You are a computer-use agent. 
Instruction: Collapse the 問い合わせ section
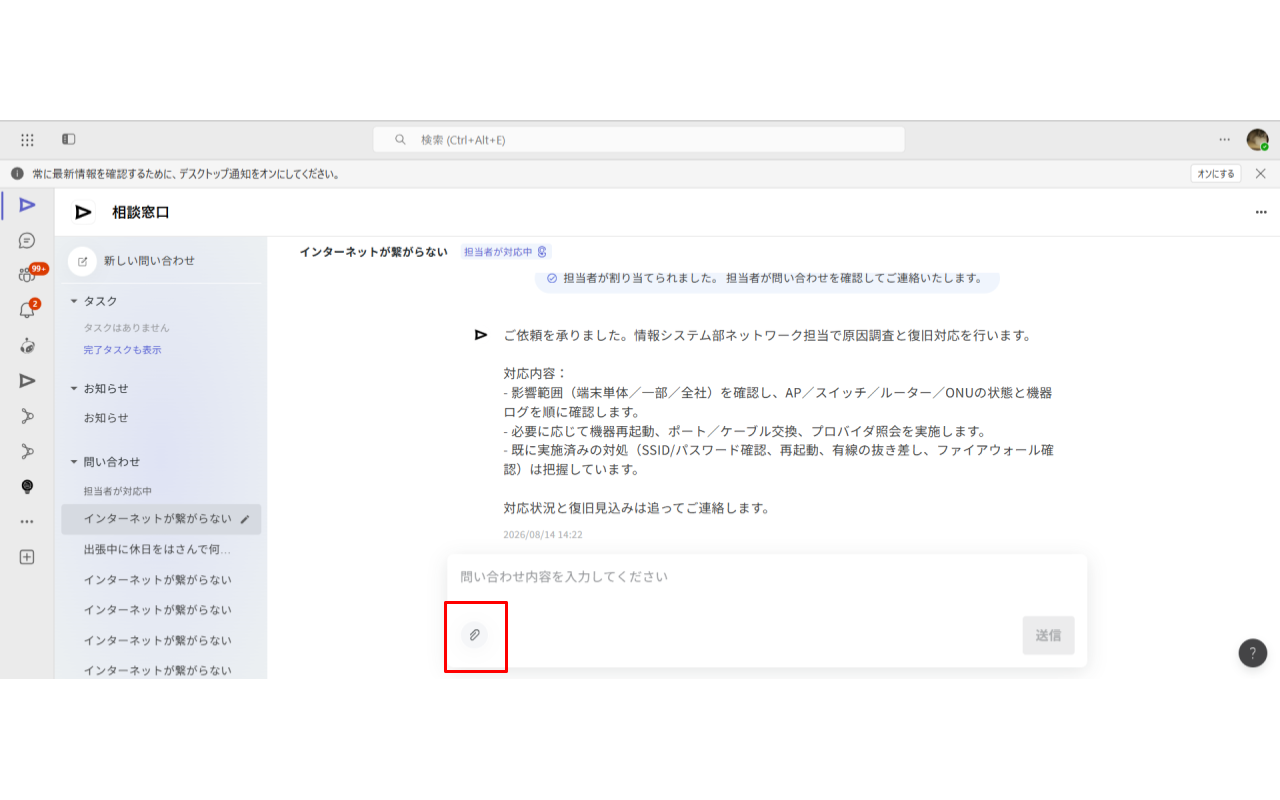pos(74,462)
